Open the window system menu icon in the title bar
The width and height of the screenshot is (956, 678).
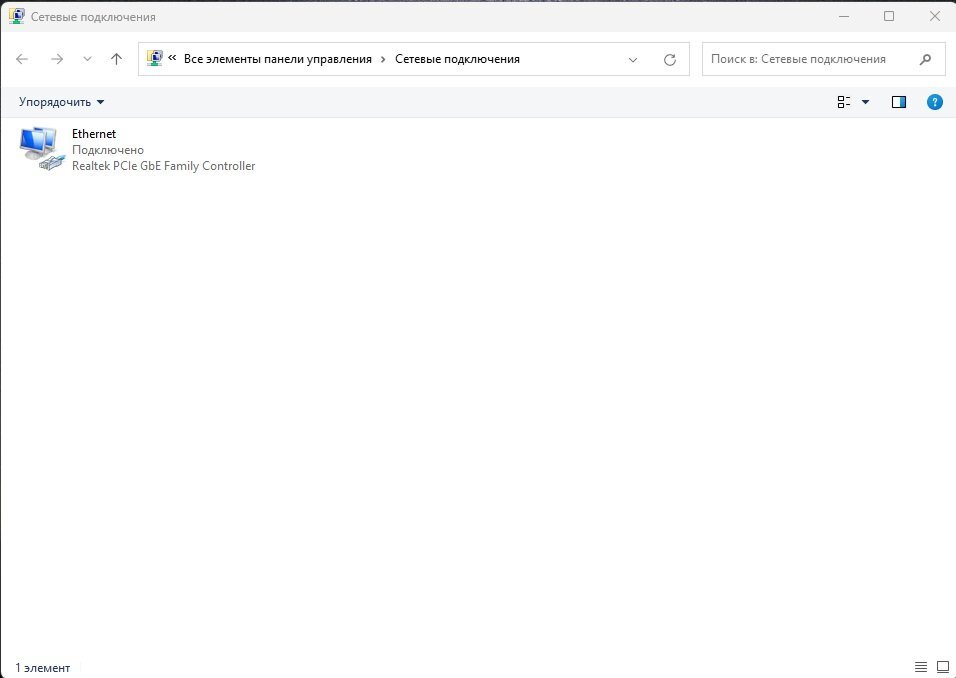click(x=17, y=16)
